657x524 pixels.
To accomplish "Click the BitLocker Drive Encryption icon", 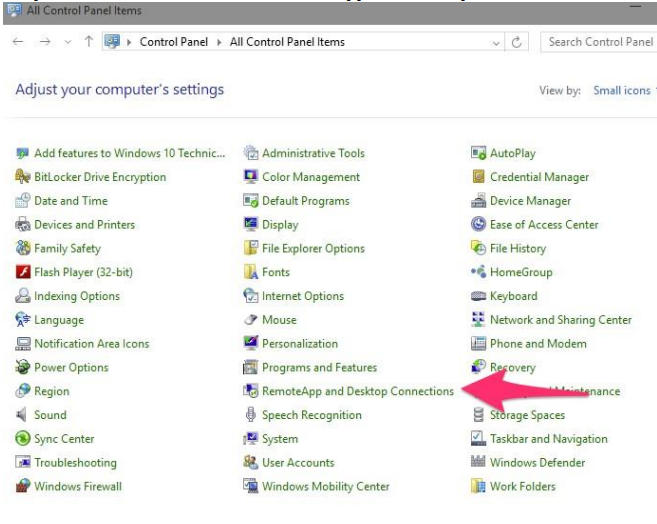I will coord(23,177).
